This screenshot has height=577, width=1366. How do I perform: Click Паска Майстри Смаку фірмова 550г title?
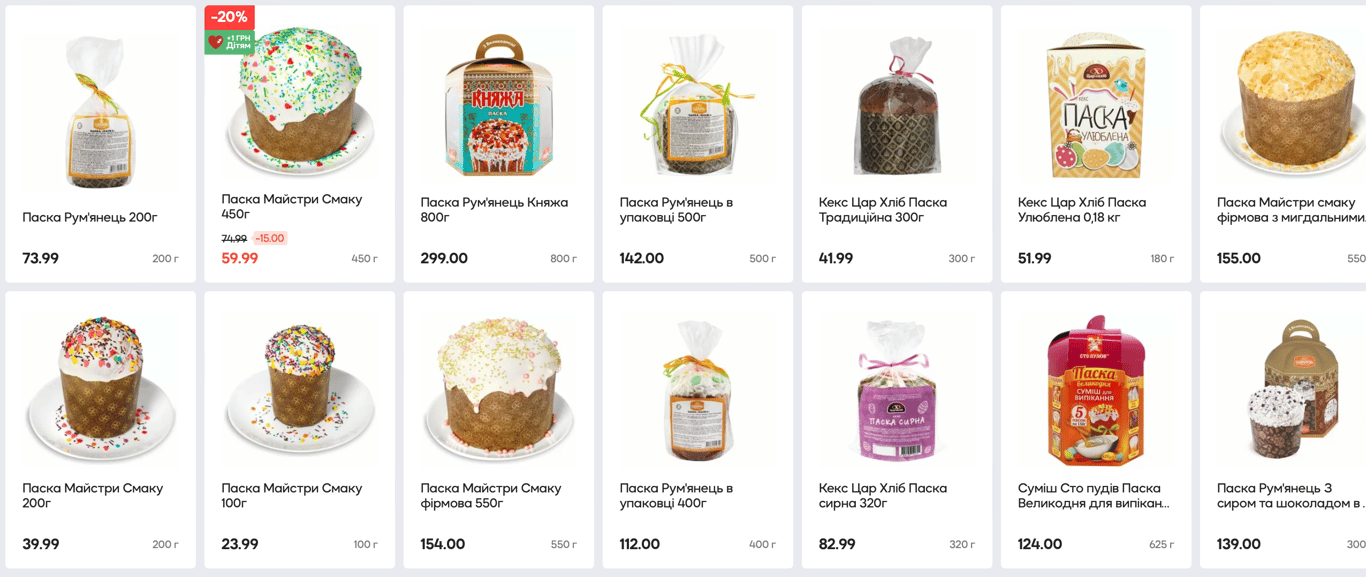pyautogui.click(x=491, y=496)
